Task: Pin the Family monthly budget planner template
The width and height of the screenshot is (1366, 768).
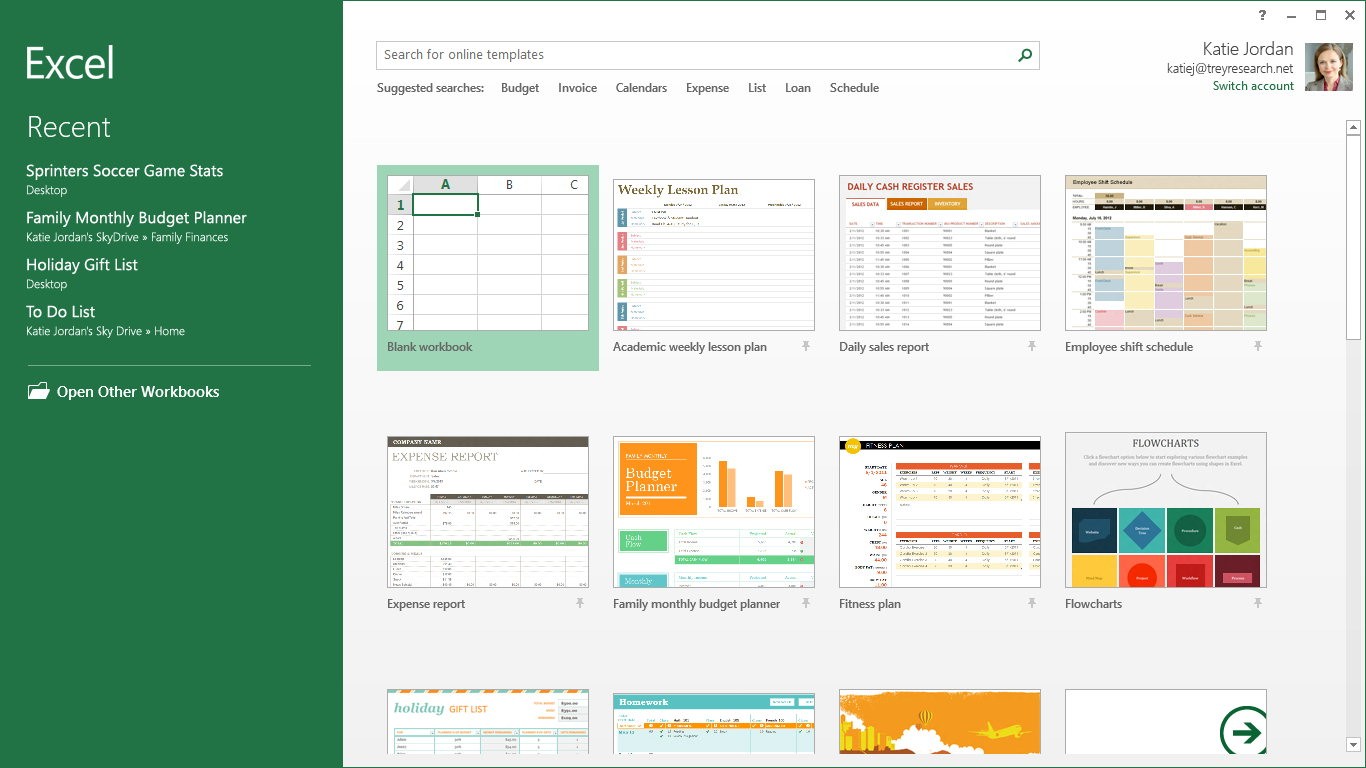Action: [806, 603]
